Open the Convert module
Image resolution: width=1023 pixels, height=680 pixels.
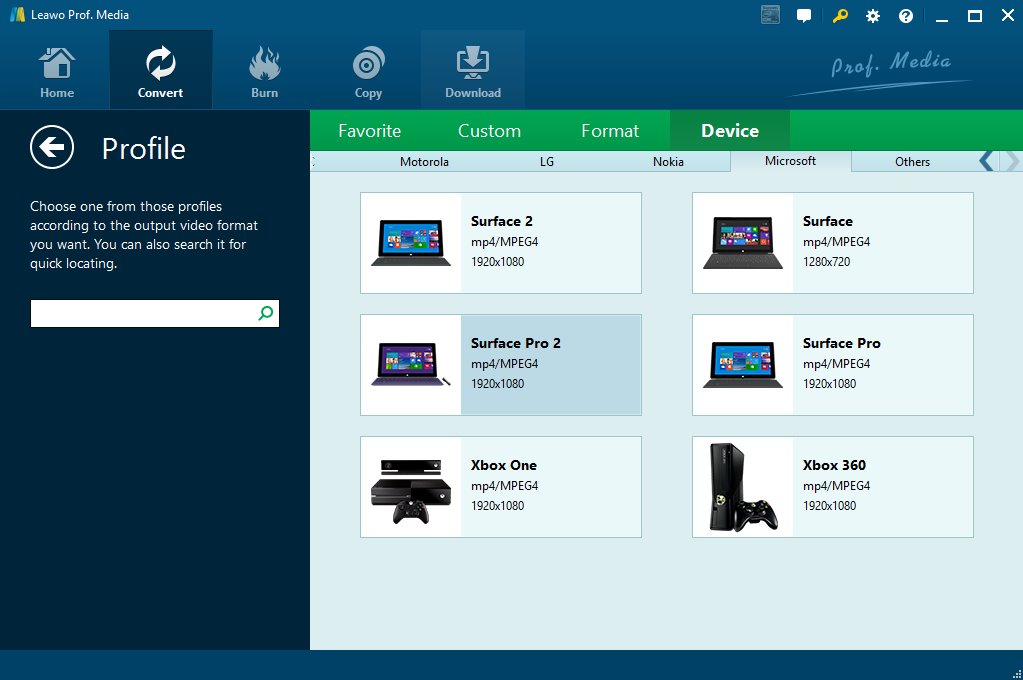pos(160,70)
